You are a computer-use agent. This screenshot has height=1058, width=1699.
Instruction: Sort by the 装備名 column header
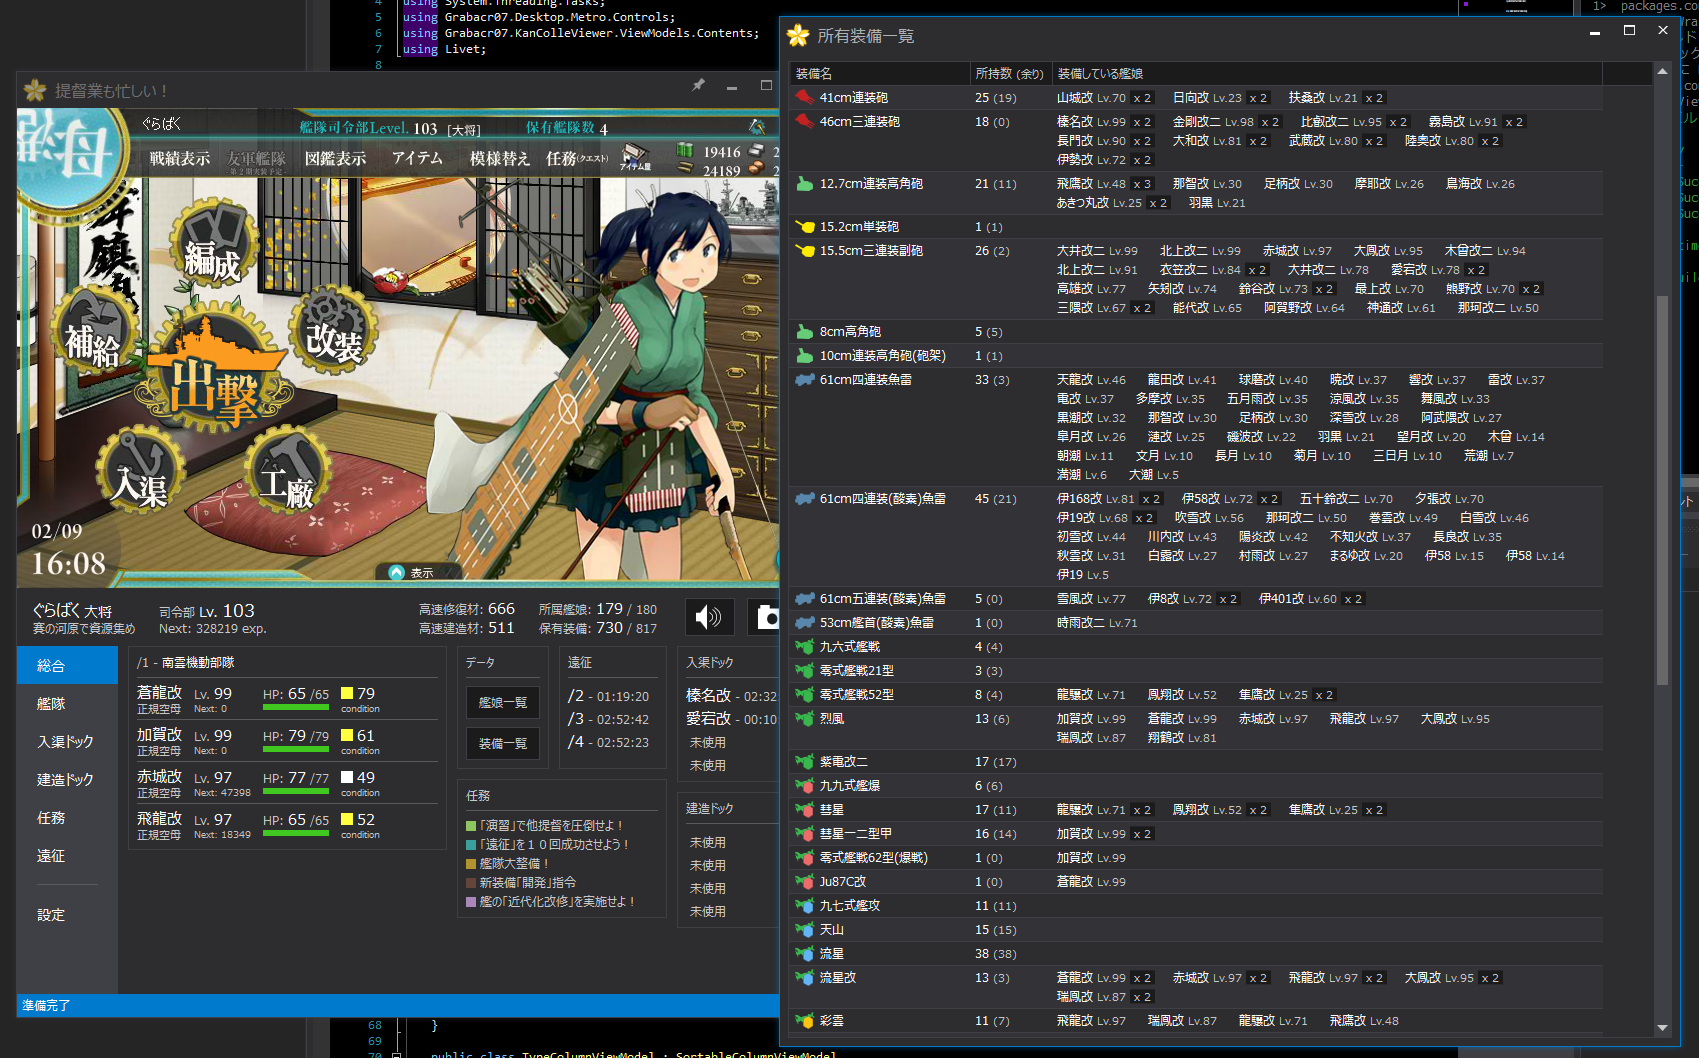click(x=880, y=74)
